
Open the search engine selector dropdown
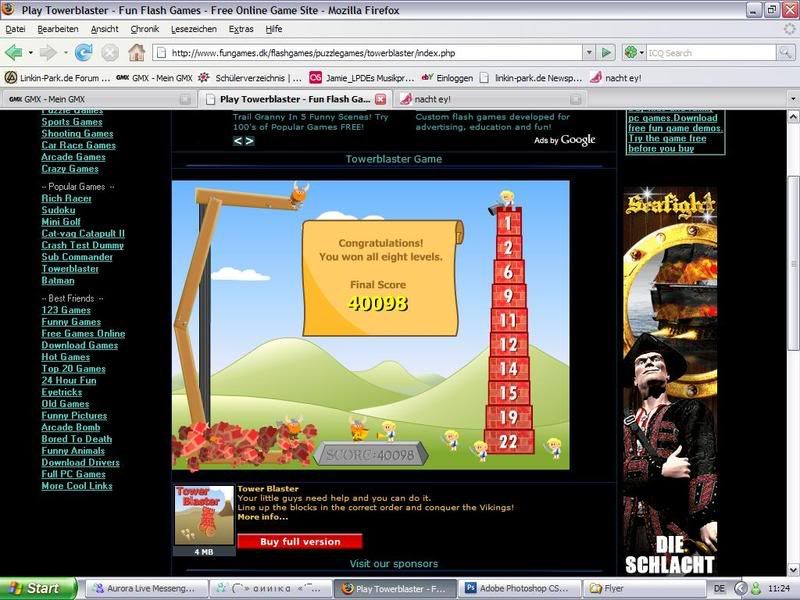tap(634, 52)
